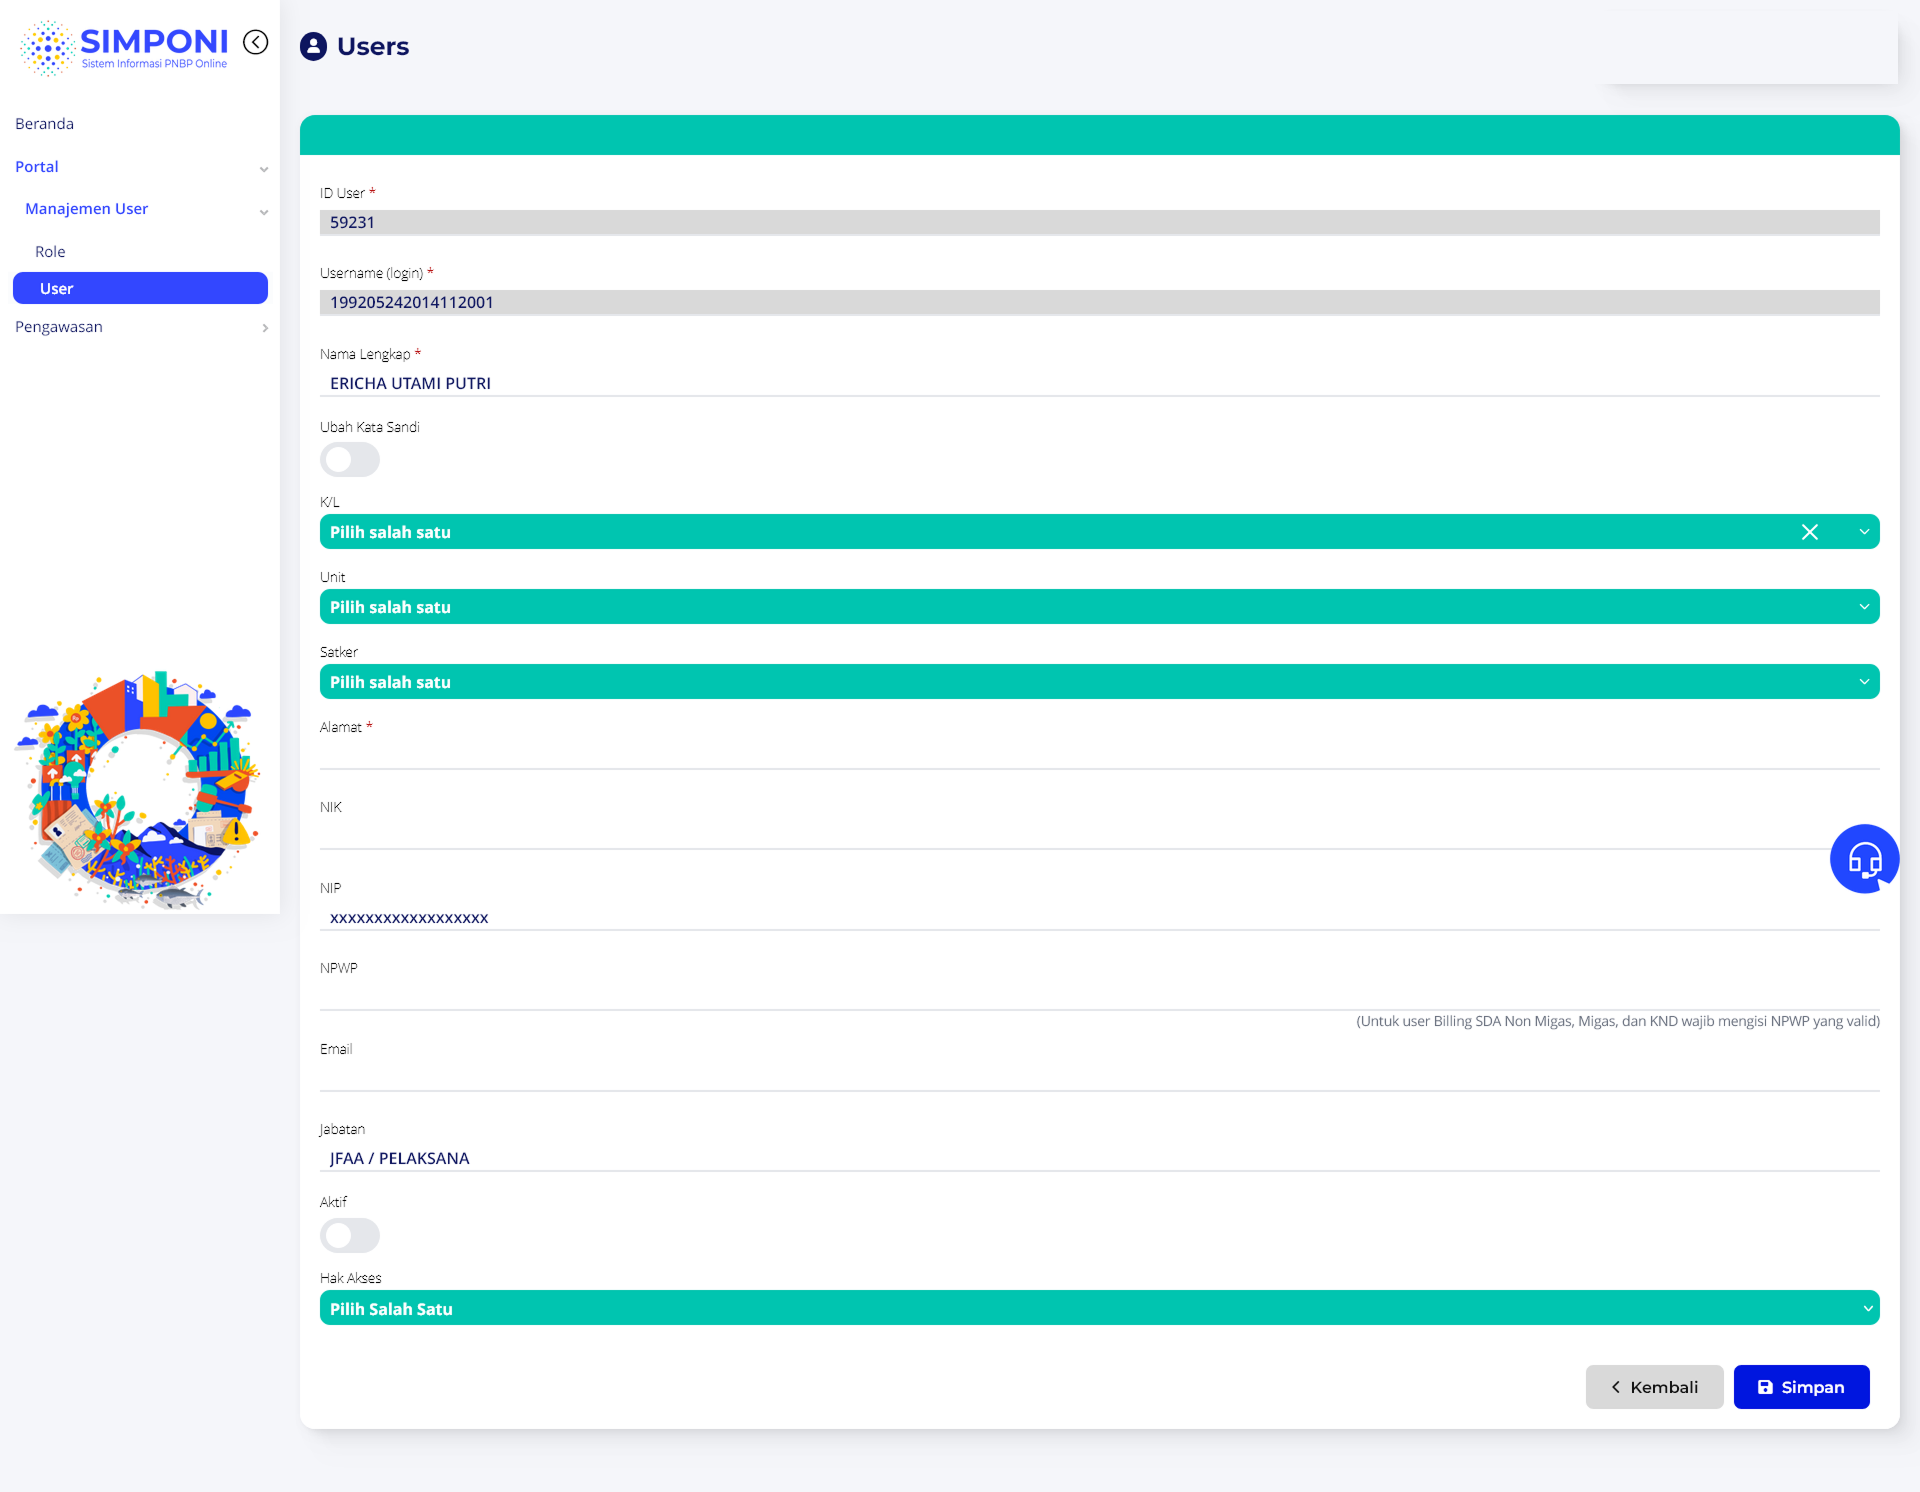Click the Username login field

1100,302
